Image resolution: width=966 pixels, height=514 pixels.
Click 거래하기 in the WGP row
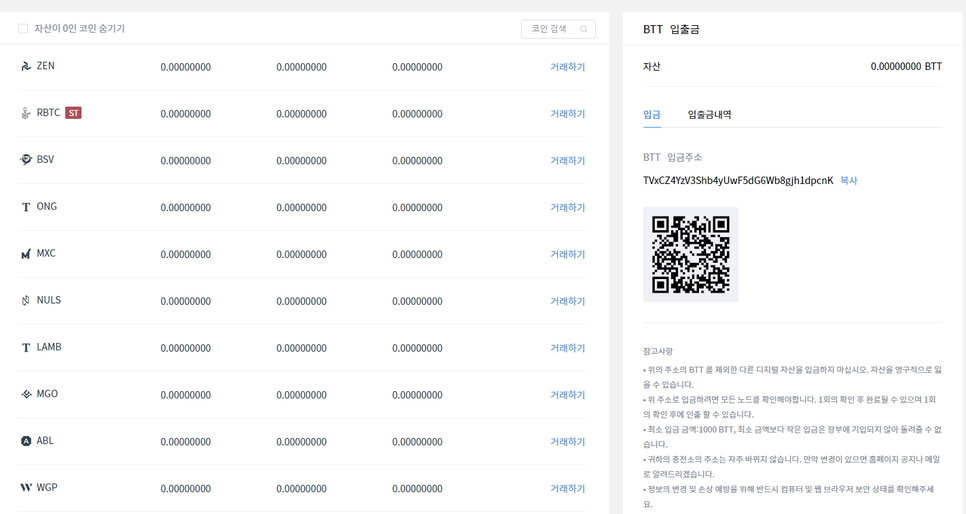(x=567, y=488)
